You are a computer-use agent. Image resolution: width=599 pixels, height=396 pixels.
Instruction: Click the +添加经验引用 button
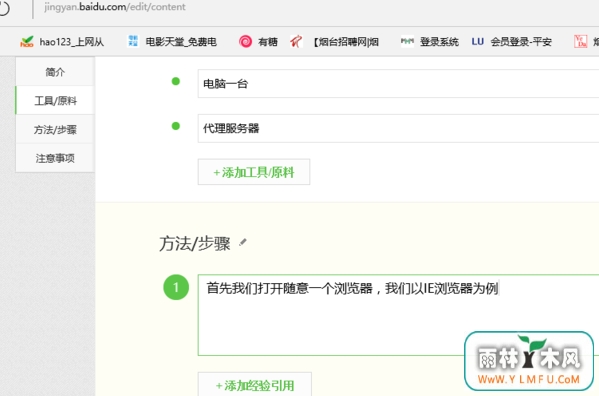[254, 385]
